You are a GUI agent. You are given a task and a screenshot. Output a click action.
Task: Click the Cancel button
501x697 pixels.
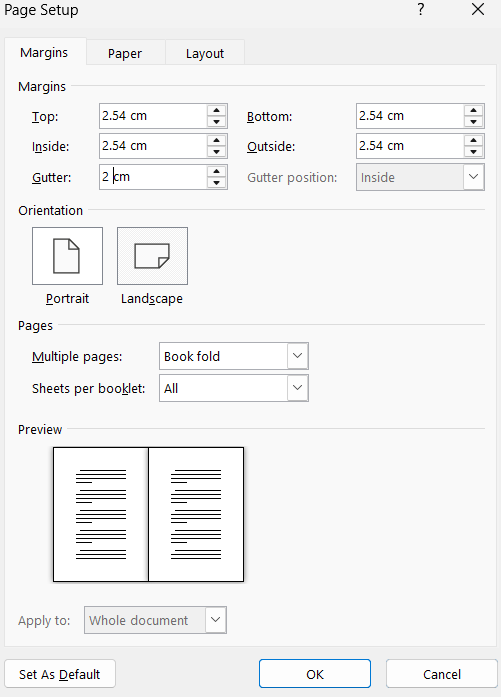(441, 674)
